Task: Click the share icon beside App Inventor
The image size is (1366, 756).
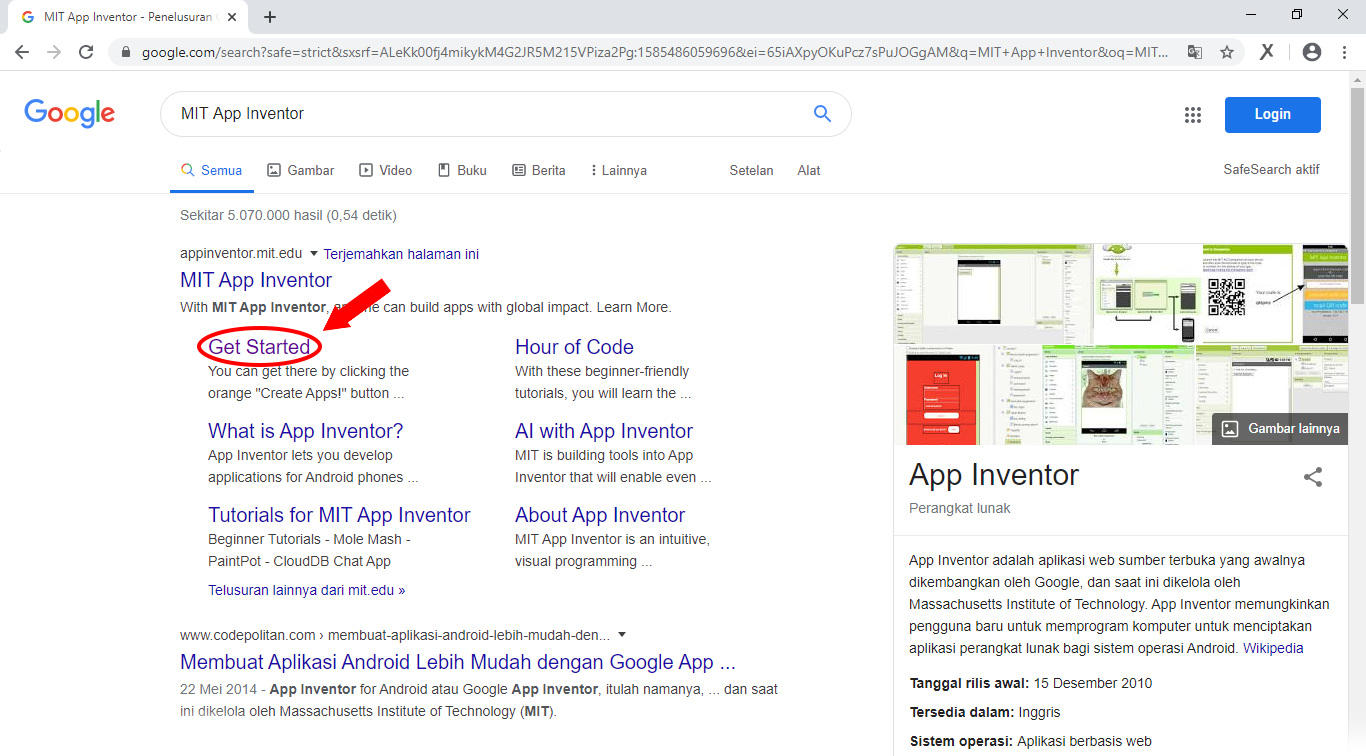Action: (1313, 477)
